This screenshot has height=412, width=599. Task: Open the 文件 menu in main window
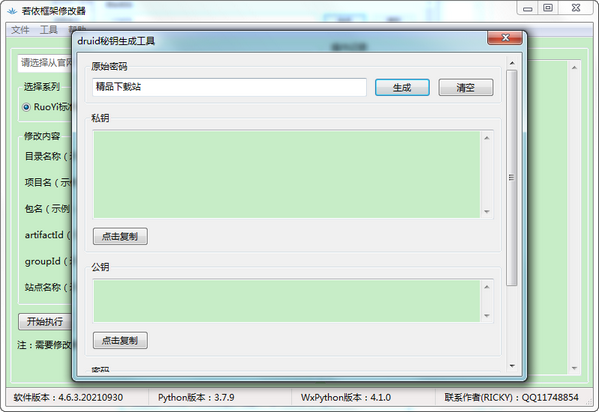20,30
